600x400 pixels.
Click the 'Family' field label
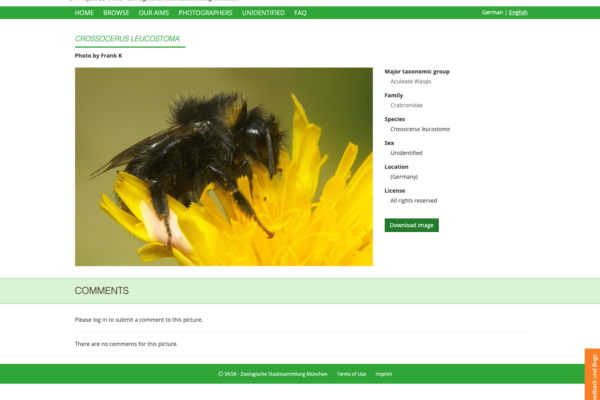pos(394,95)
